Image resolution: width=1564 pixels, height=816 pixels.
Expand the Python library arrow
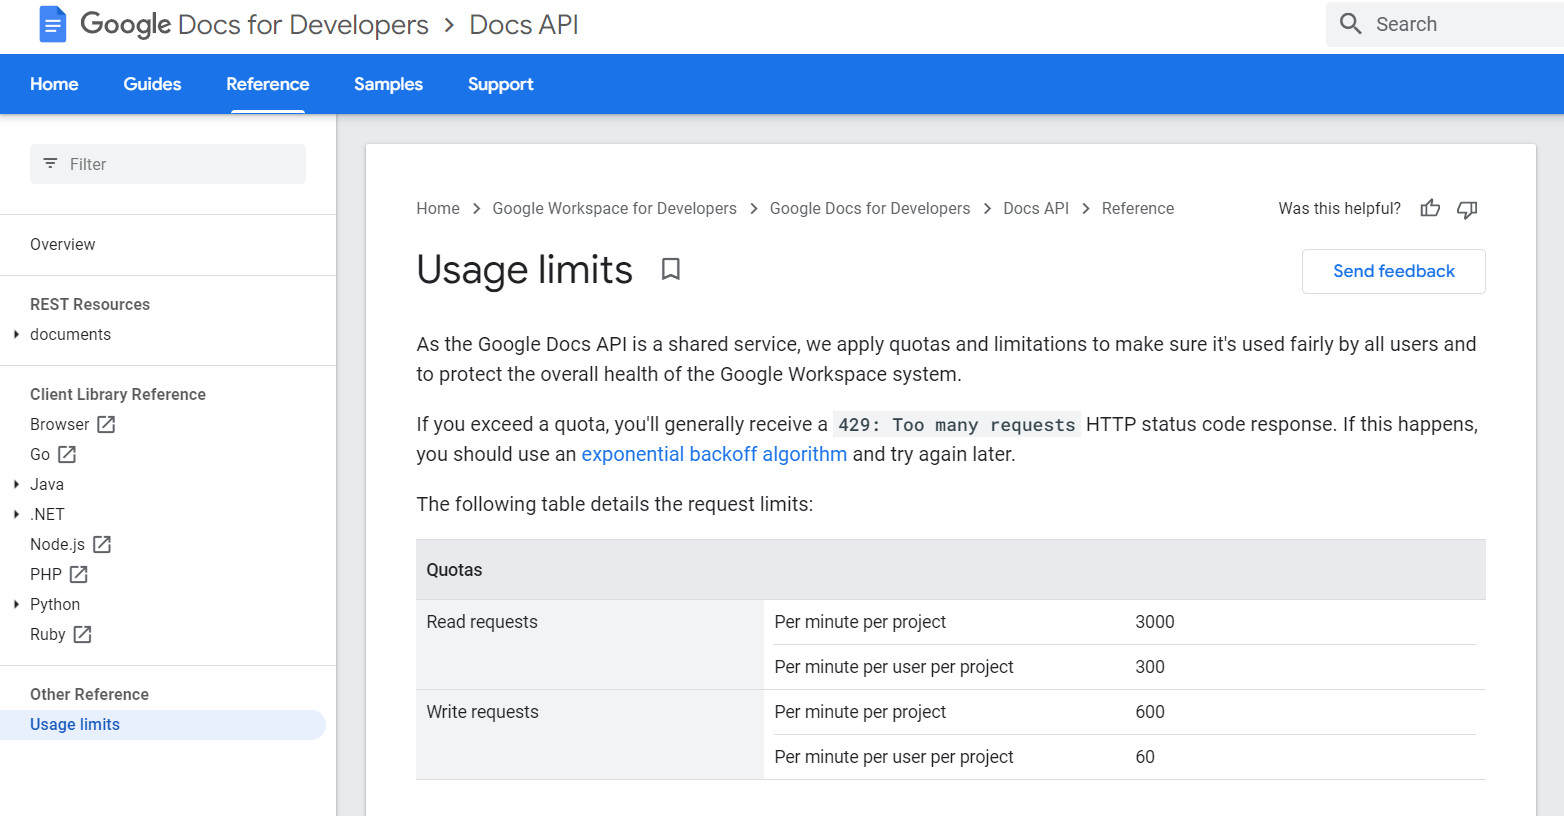pos(16,604)
